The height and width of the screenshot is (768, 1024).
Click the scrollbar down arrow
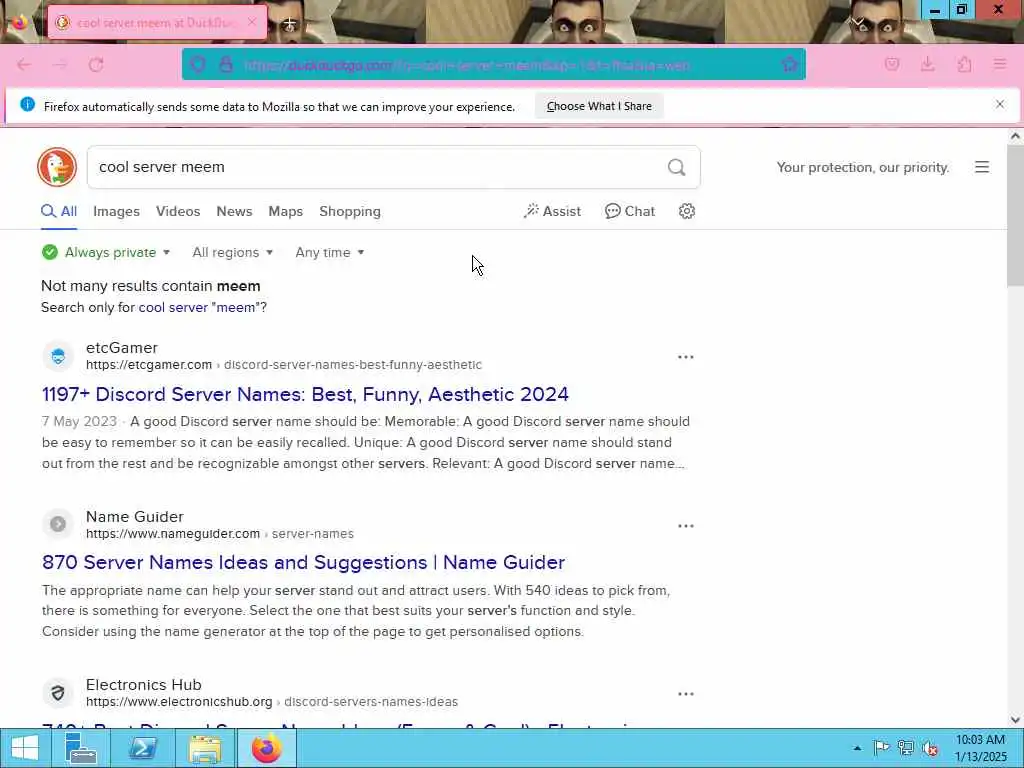[x=1015, y=720]
